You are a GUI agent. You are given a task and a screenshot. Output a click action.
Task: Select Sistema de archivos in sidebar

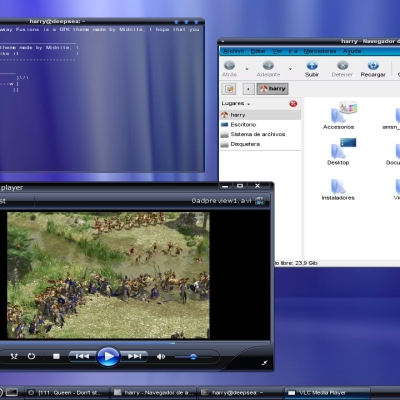click(260, 134)
